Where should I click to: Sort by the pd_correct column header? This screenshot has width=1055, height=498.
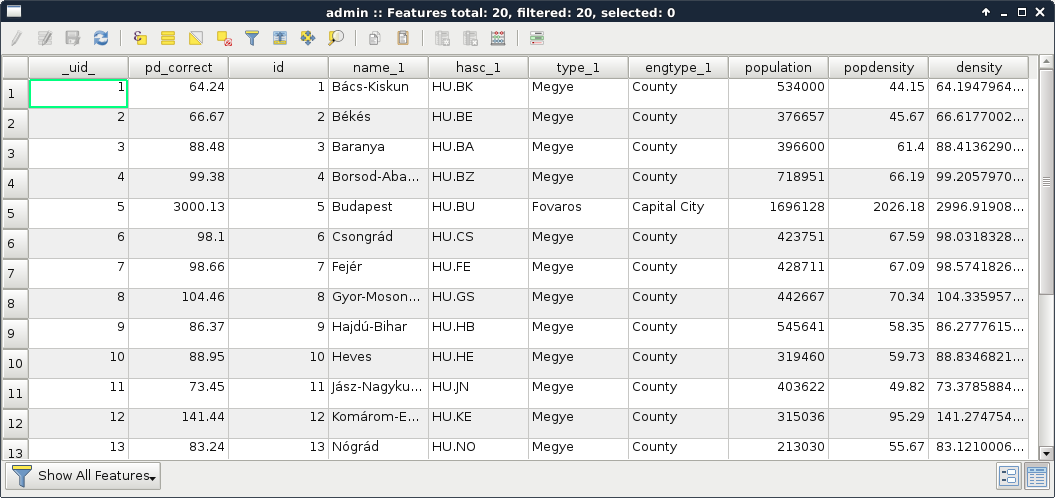click(x=178, y=67)
